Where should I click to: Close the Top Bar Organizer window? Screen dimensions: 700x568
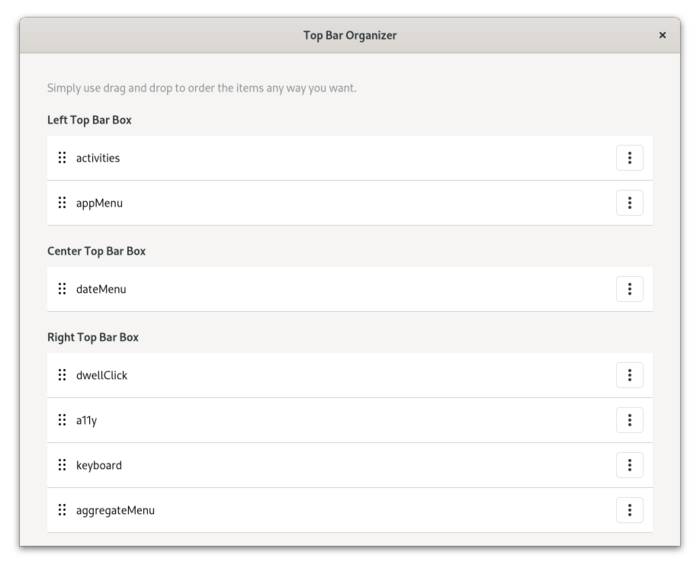(x=662, y=35)
